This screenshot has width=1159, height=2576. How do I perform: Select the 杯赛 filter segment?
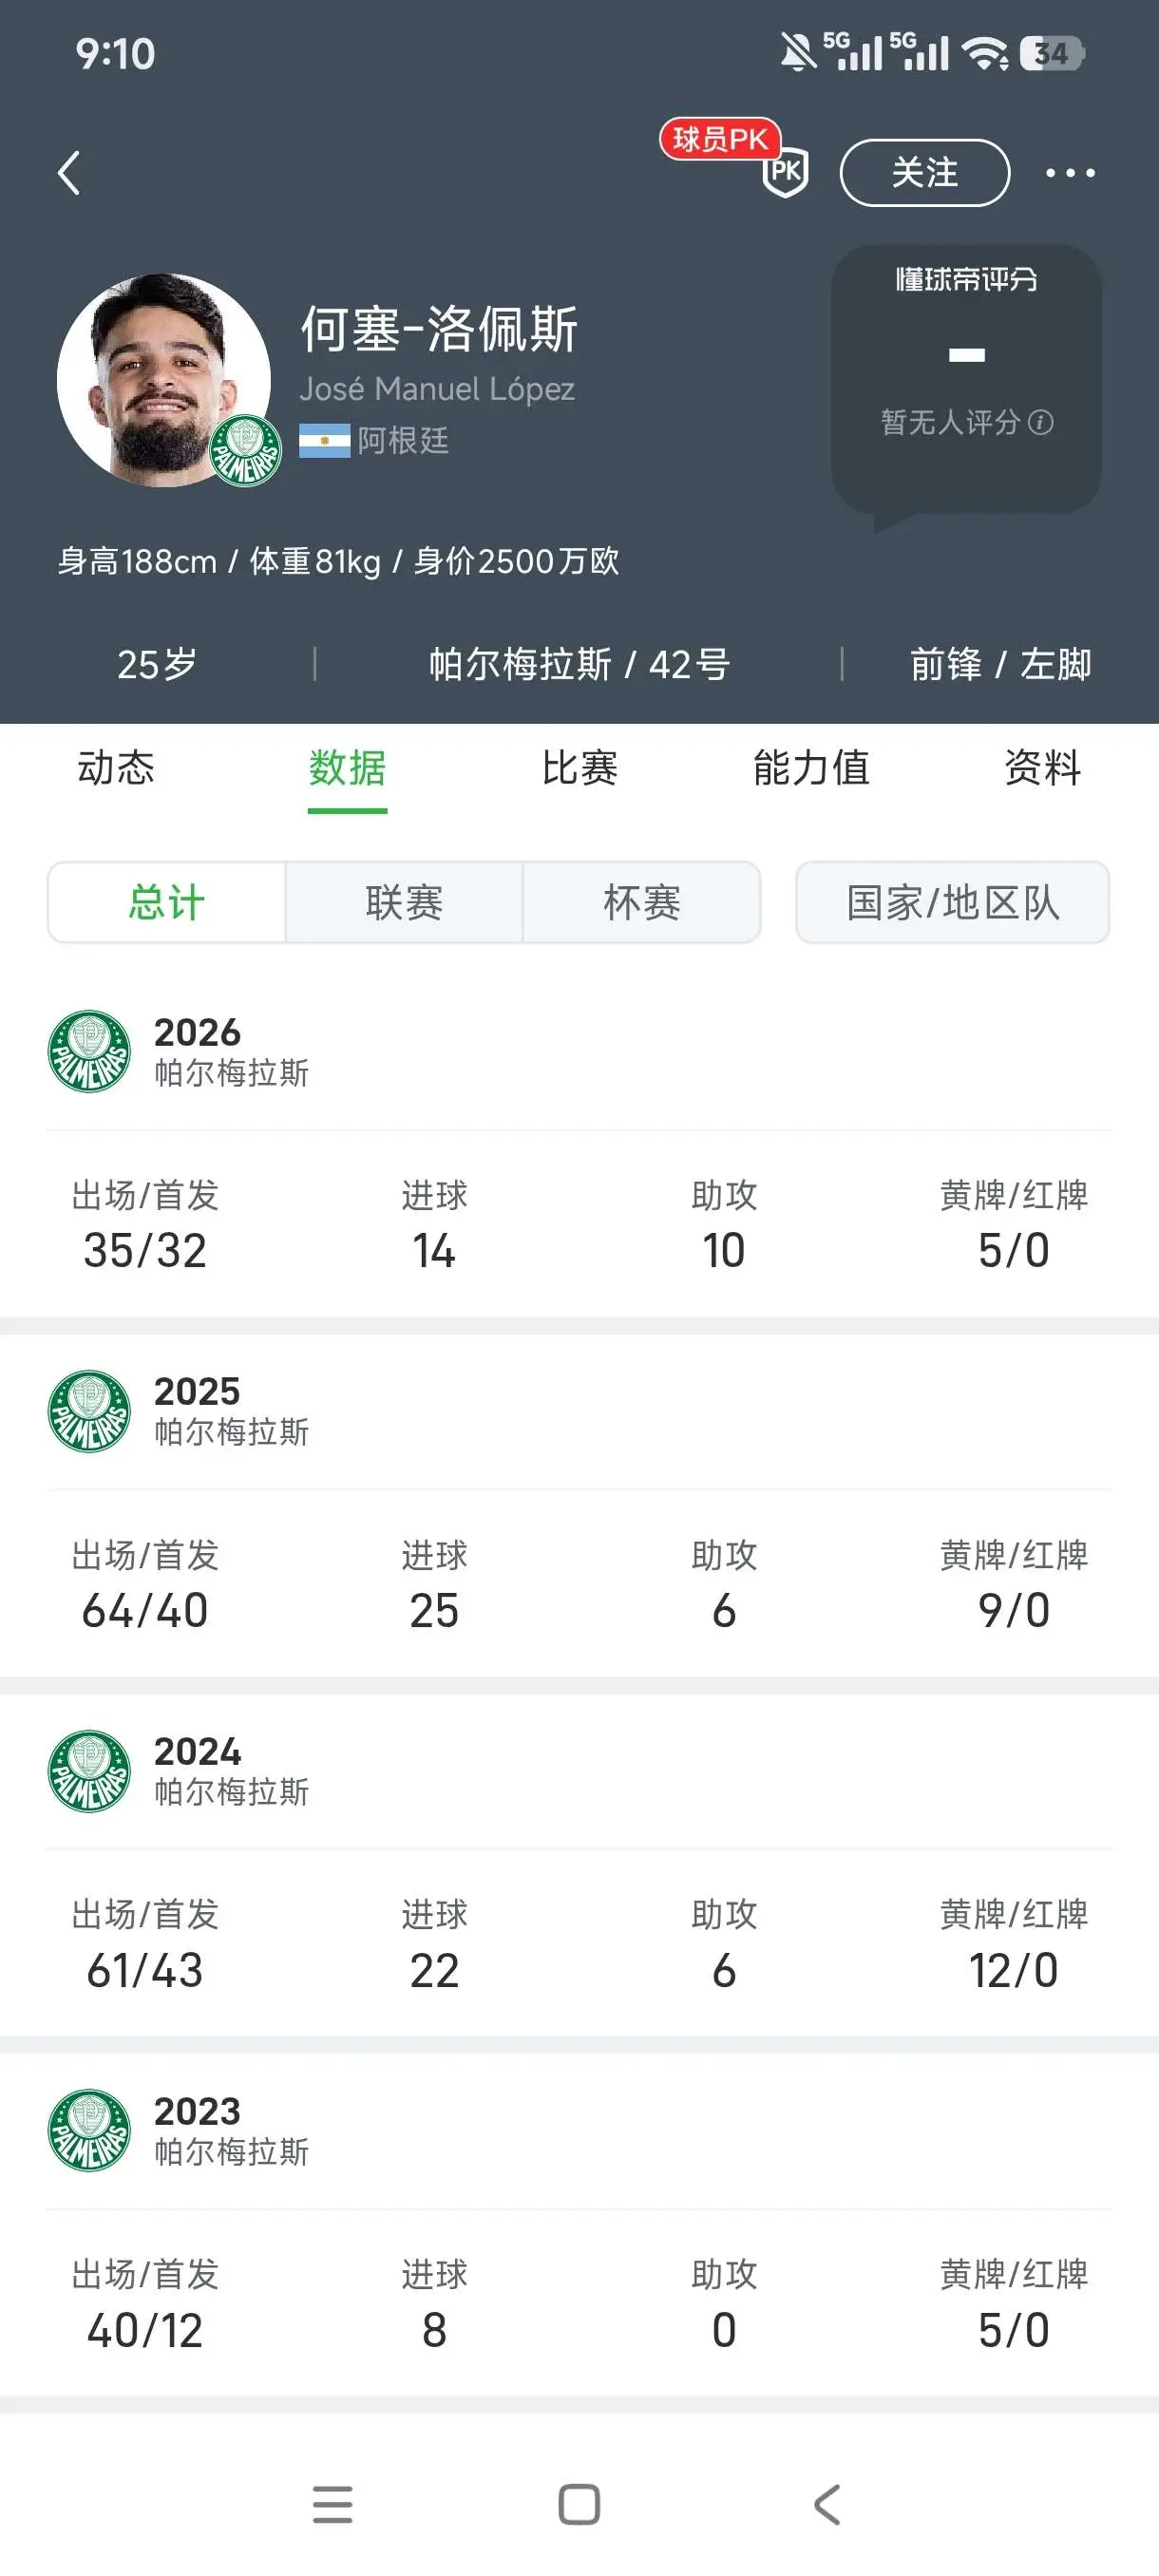coord(641,902)
